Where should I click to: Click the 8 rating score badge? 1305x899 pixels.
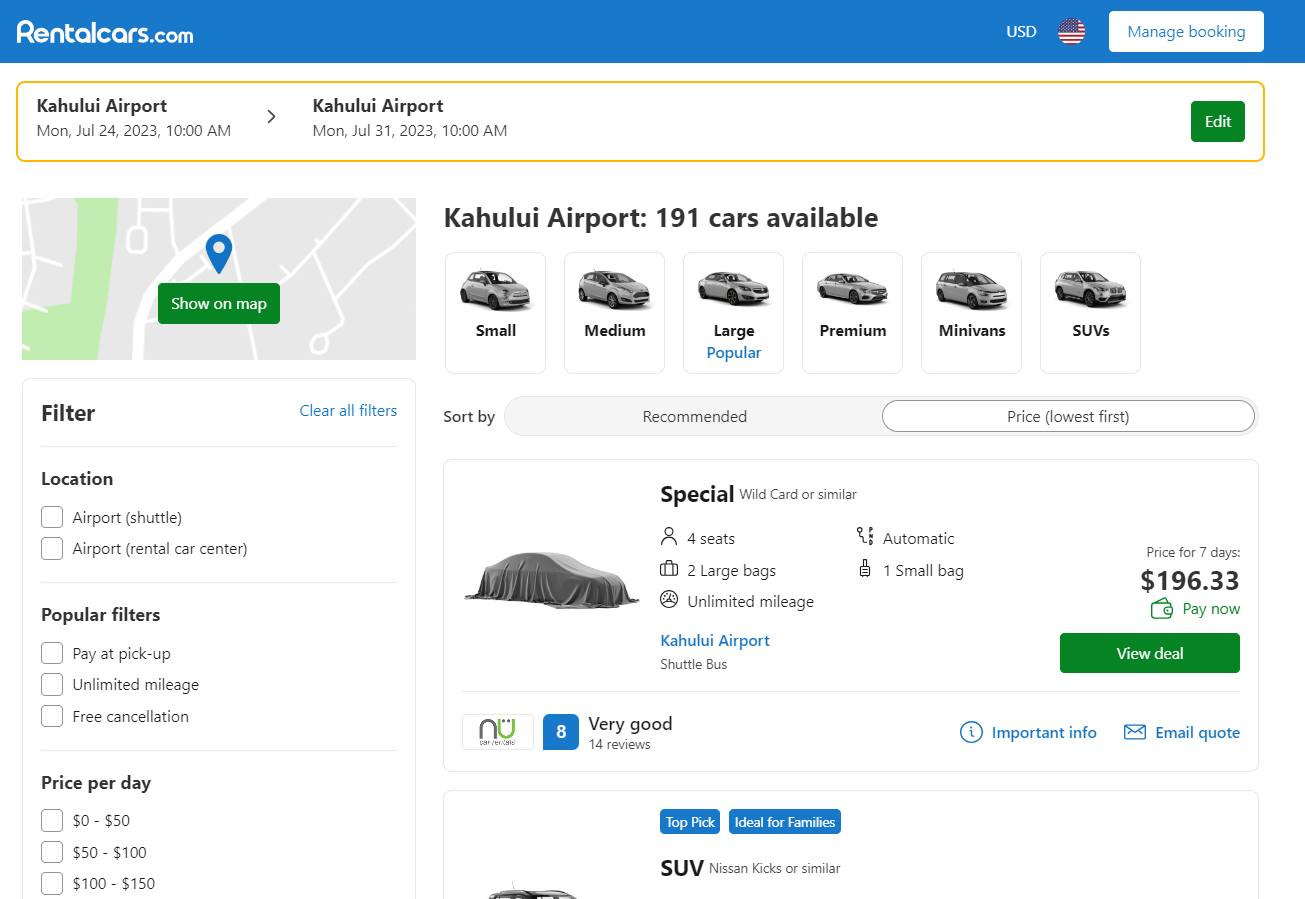[561, 732]
